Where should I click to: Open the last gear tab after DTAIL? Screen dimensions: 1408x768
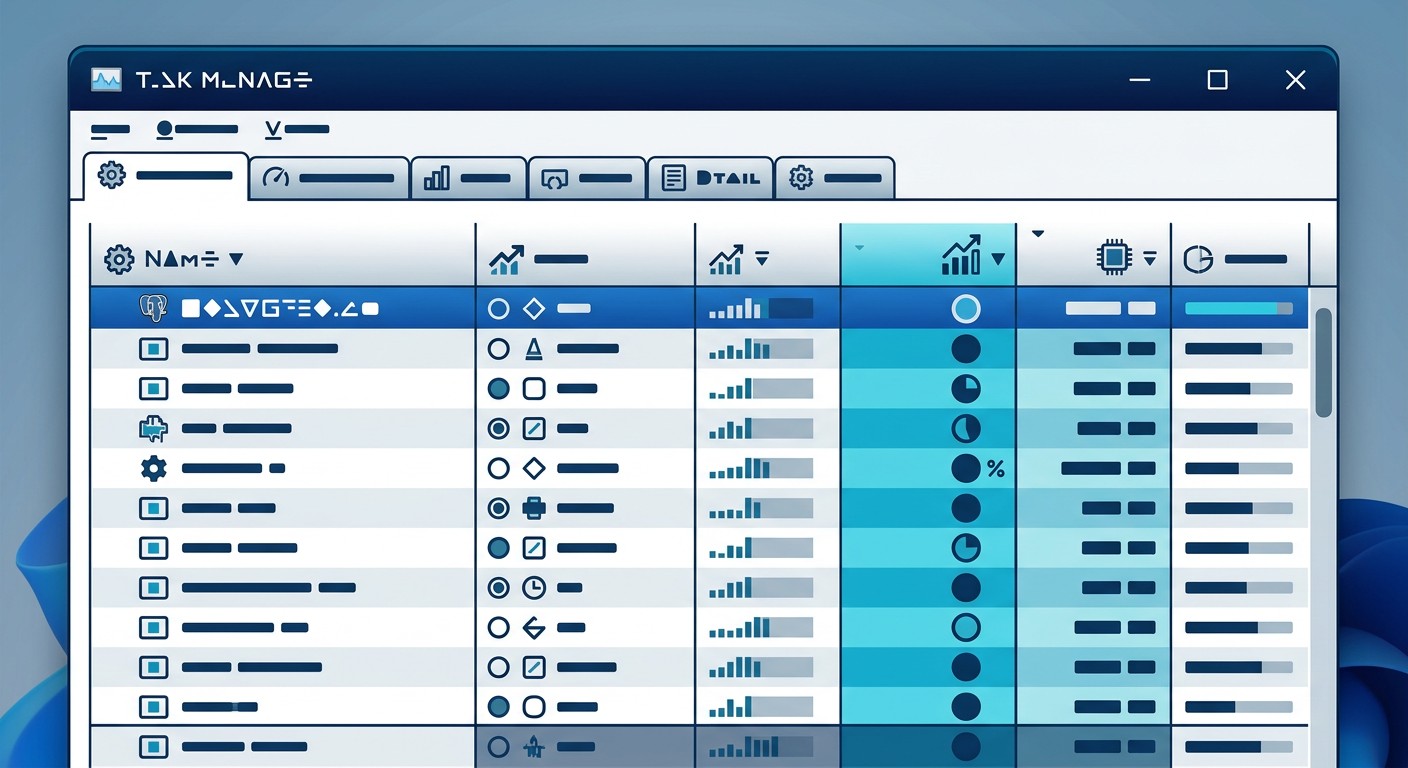pos(834,178)
